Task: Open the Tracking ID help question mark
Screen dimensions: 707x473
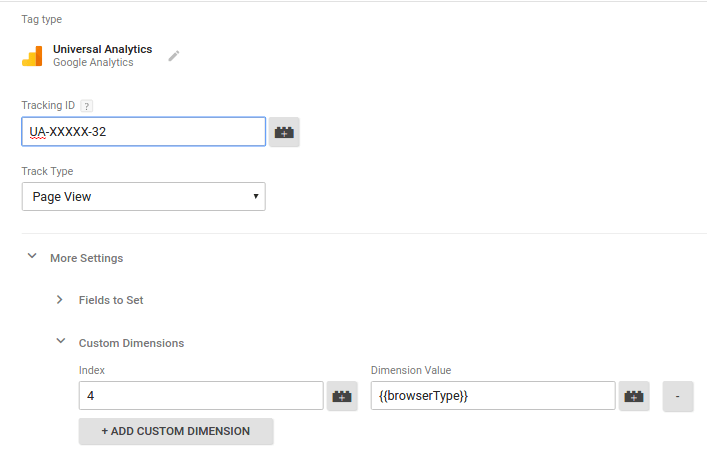Action: 87,106
